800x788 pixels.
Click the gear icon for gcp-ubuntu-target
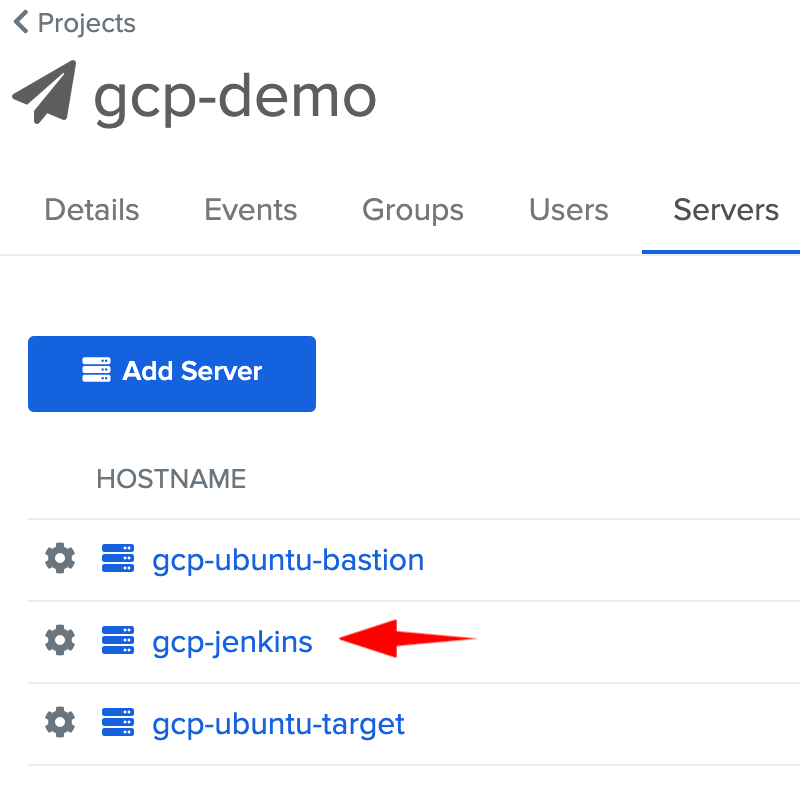pyautogui.click(x=60, y=723)
